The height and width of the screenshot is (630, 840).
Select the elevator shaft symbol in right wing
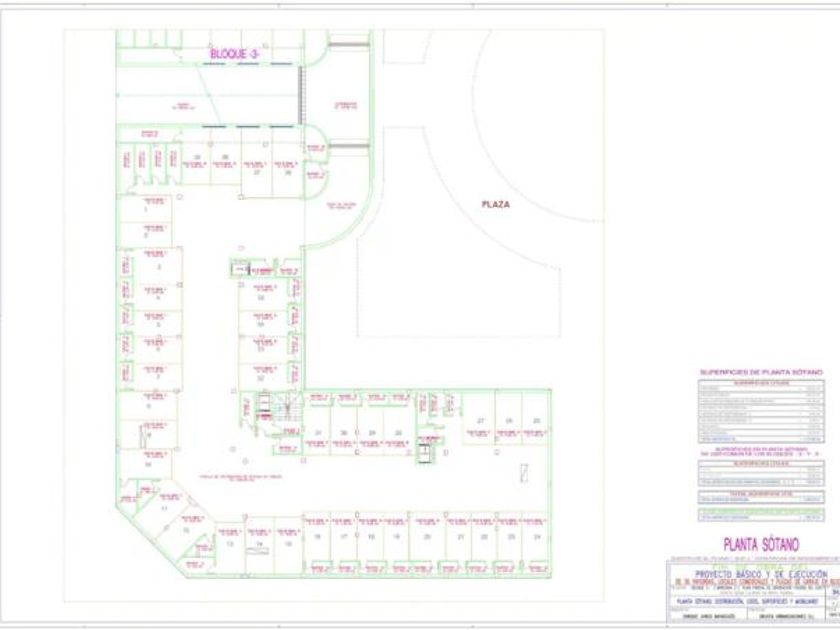[424, 453]
